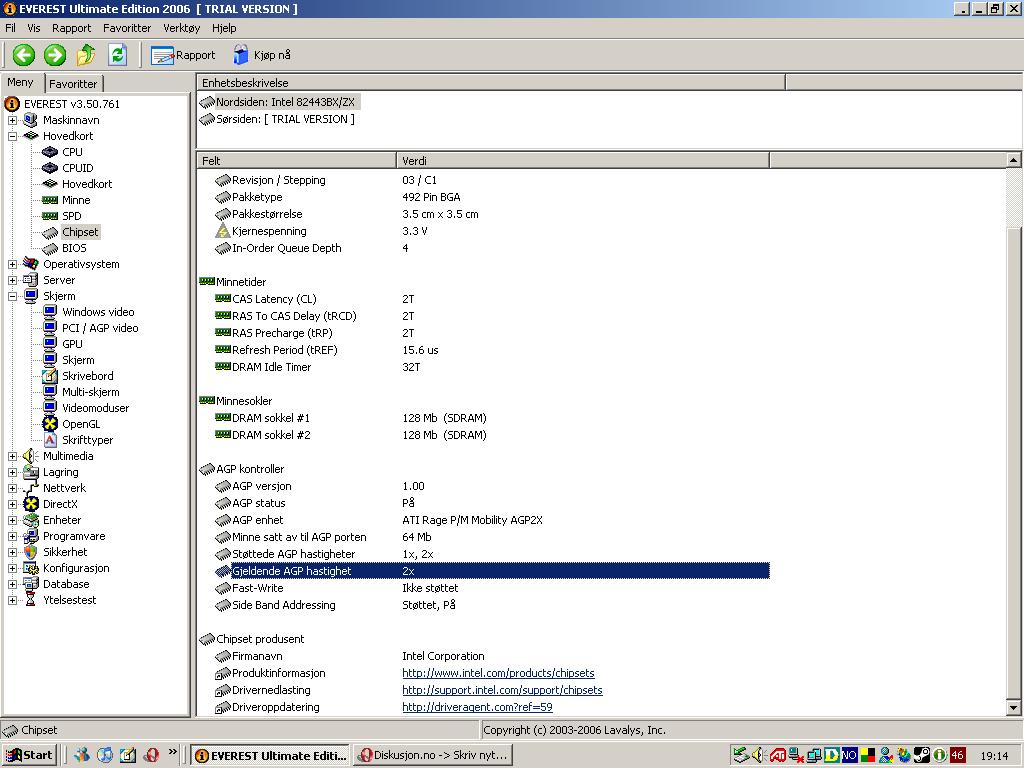Select the Side Band Addressing row
This screenshot has height=768, width=1024.
click(483, 605)
